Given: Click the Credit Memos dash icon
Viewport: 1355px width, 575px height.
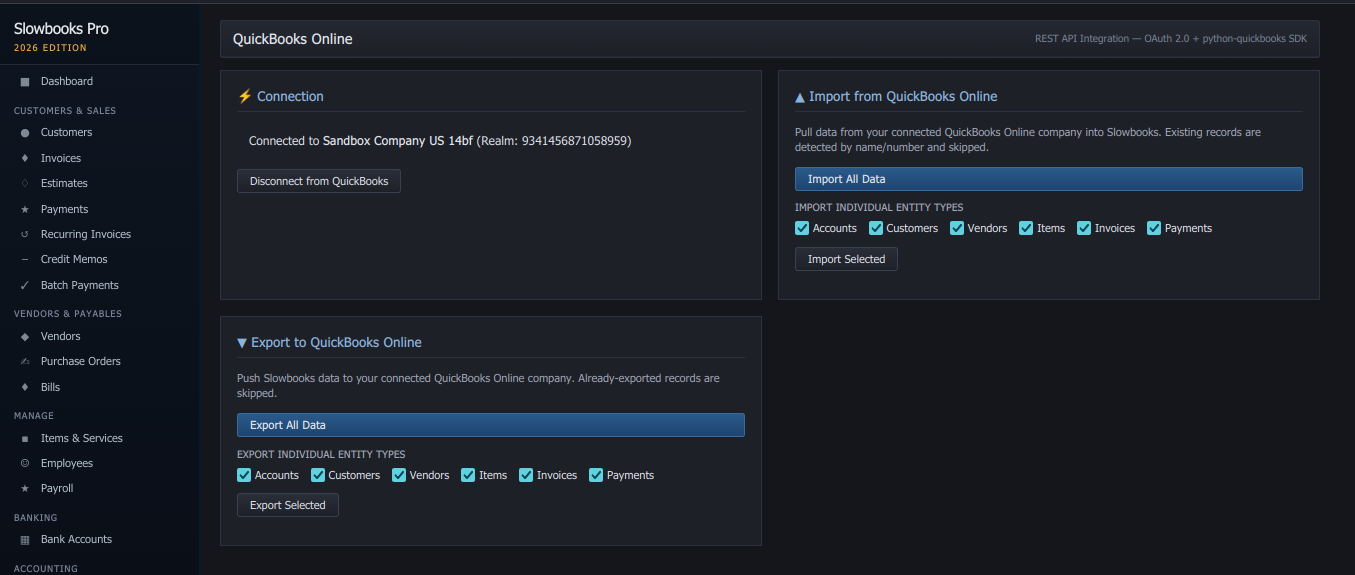Looking at the screenshot, I should (25, 259).
